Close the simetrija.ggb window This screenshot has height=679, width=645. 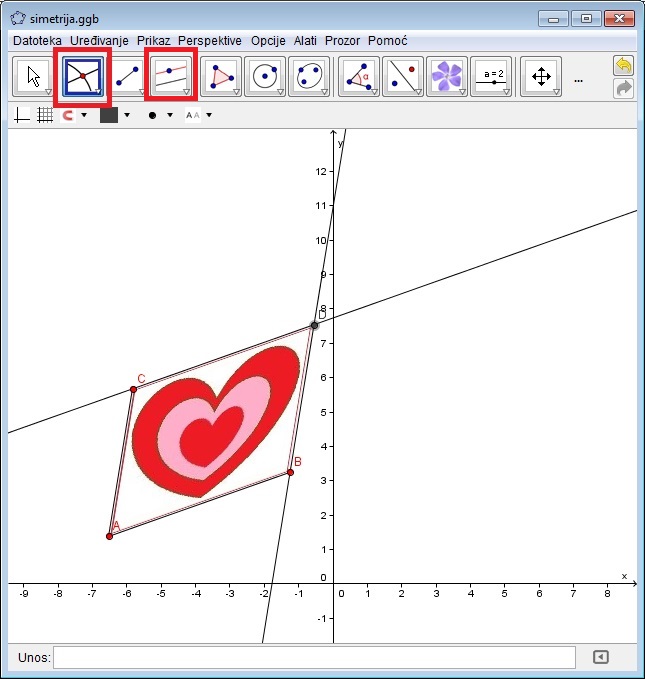pyautogui.click(x=619, y=19)
